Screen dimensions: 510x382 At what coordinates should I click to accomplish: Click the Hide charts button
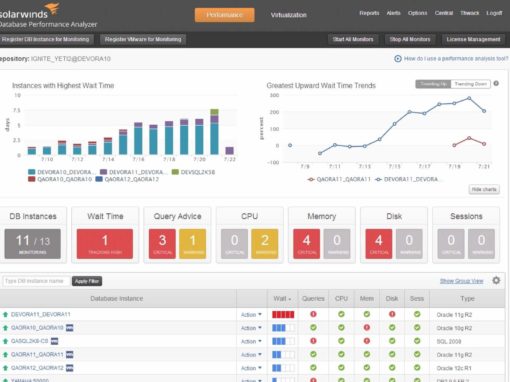click(484, 189)
